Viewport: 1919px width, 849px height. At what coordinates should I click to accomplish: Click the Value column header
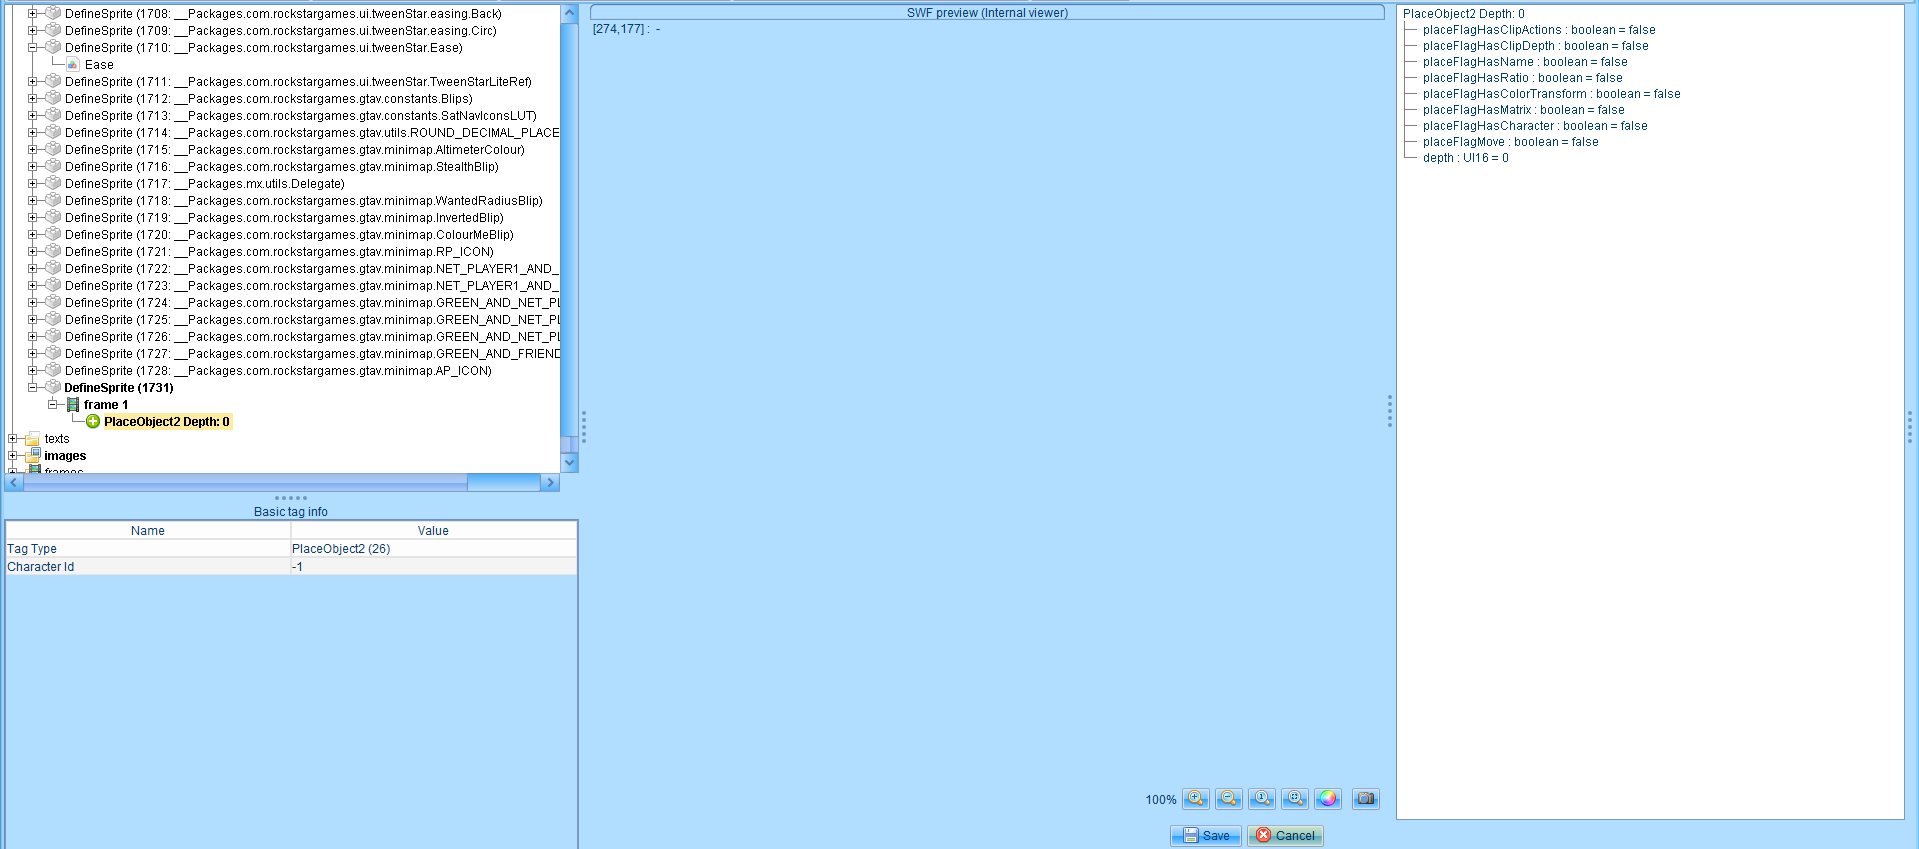click(x=433, y=531)
